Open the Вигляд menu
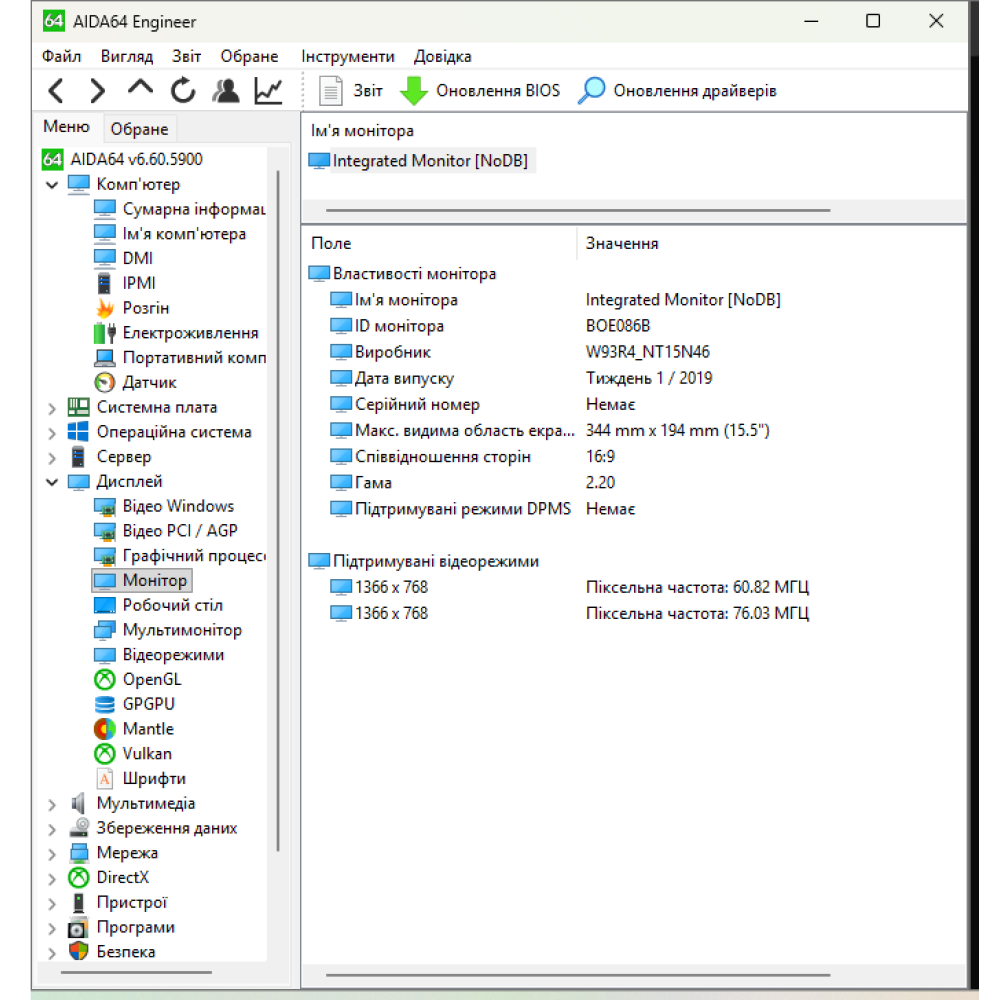This screenshot has width=1000, height=1000. pyautogui.click(x=127, y=56)
